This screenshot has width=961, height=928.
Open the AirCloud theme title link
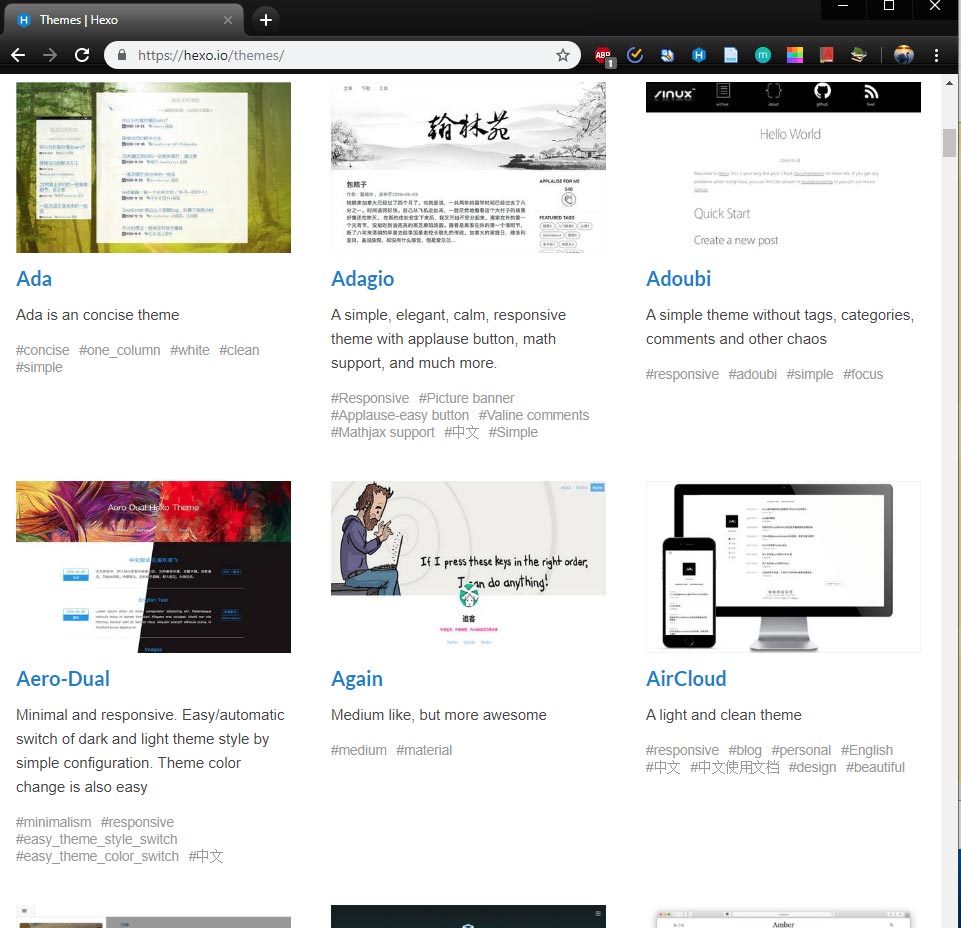pyautogui.click(x=686, y=679)
